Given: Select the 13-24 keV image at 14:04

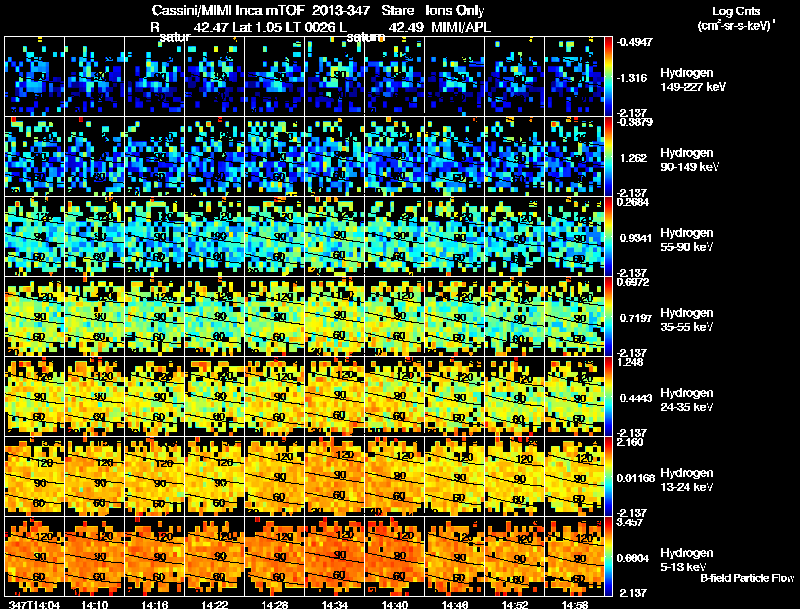Looking at the screenshot, I should pos(35,476).
